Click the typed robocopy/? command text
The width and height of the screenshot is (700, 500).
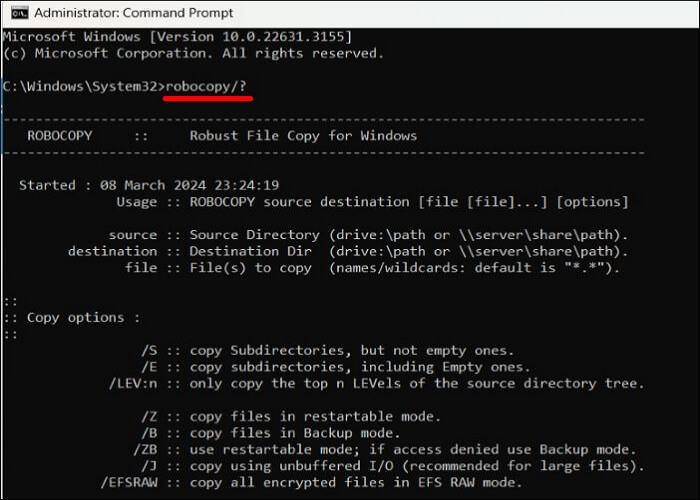(x=207, y=87)
